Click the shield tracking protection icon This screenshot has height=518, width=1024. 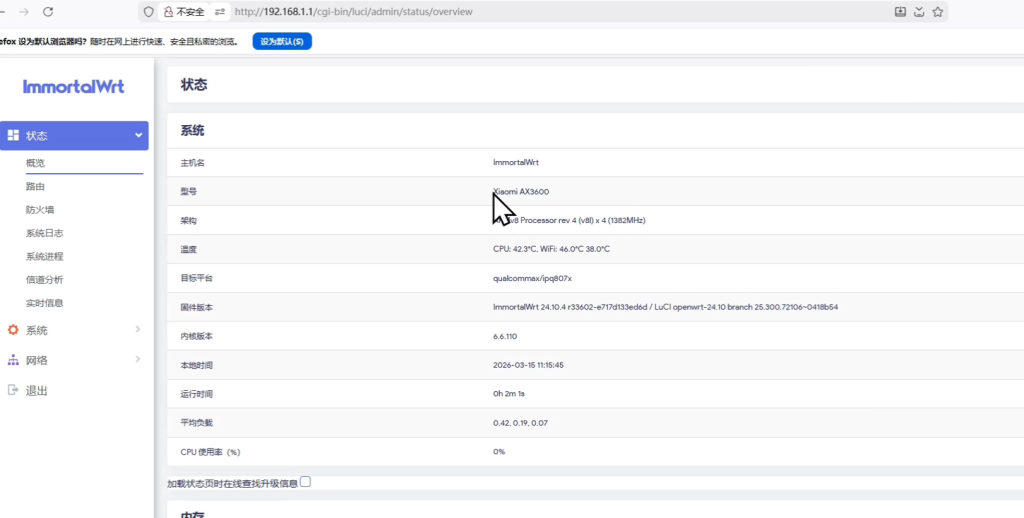149,12
